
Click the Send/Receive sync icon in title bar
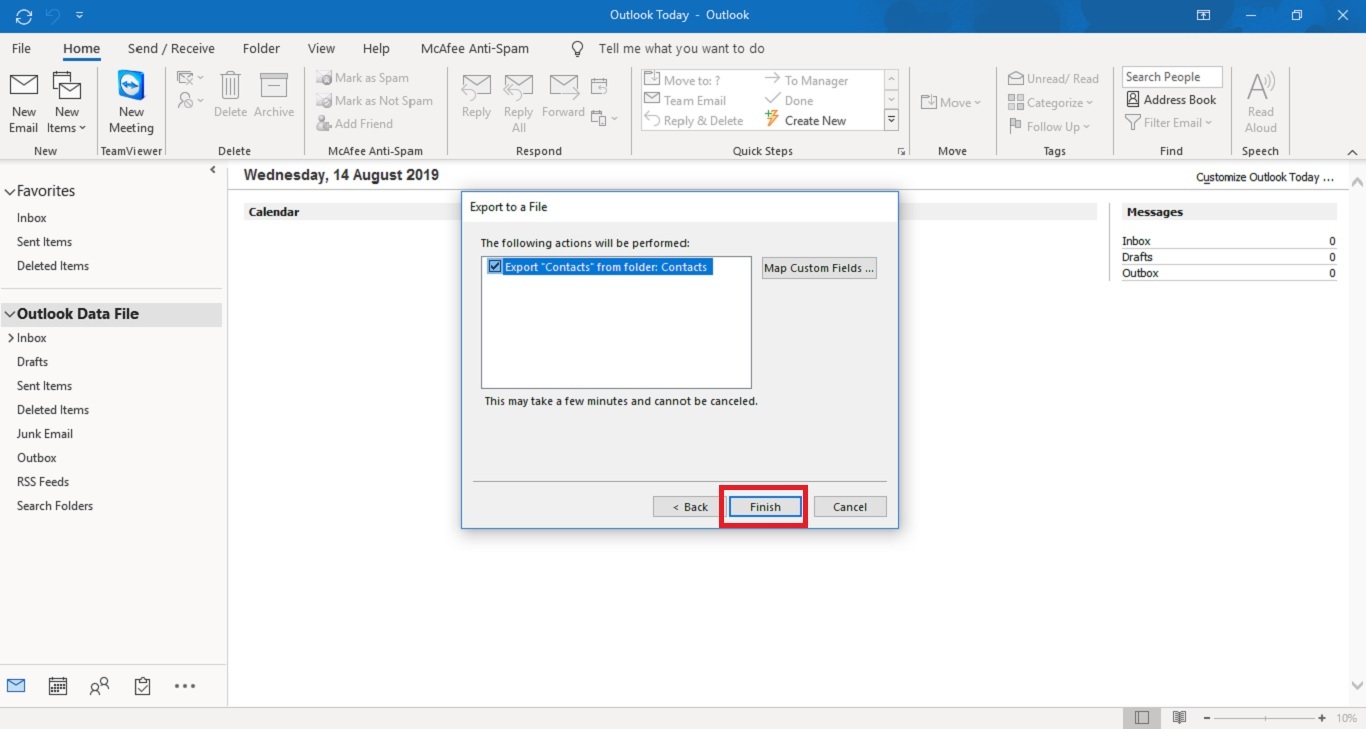pos(24,15)
